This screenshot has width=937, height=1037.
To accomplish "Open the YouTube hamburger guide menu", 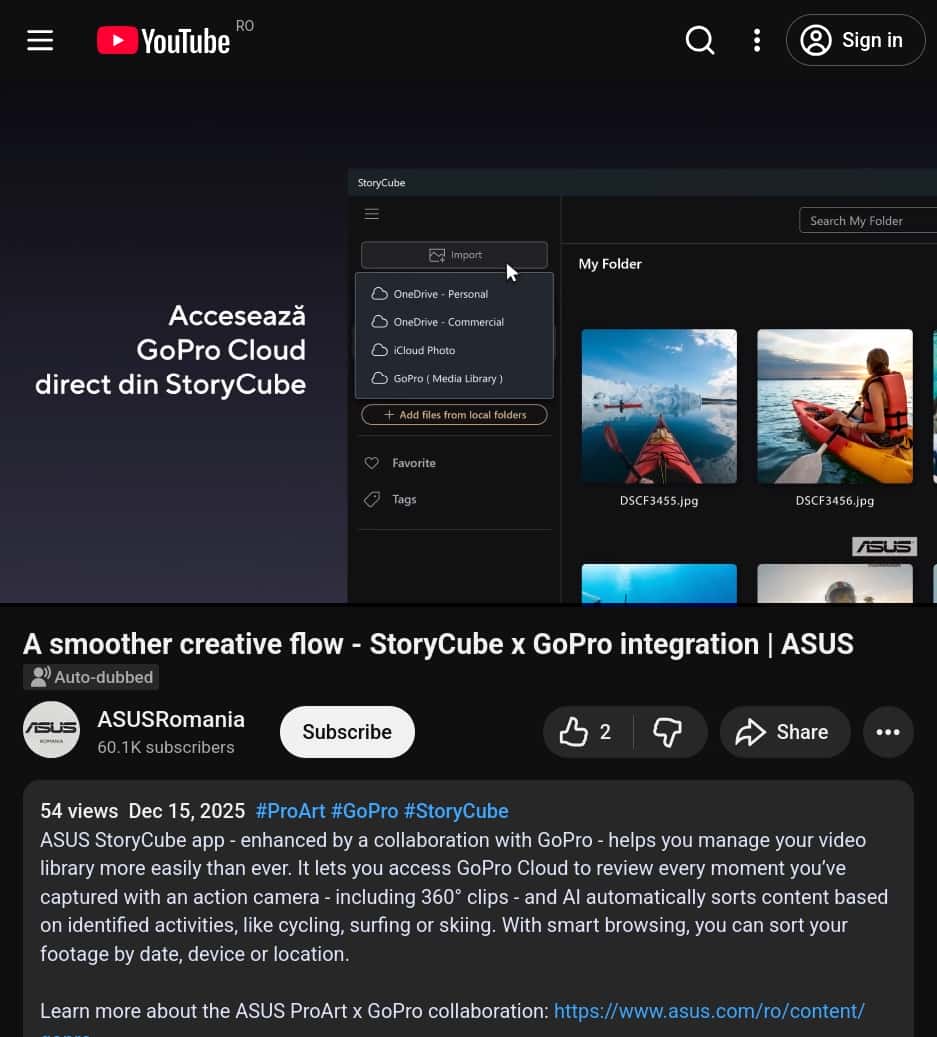I will 40,40.
